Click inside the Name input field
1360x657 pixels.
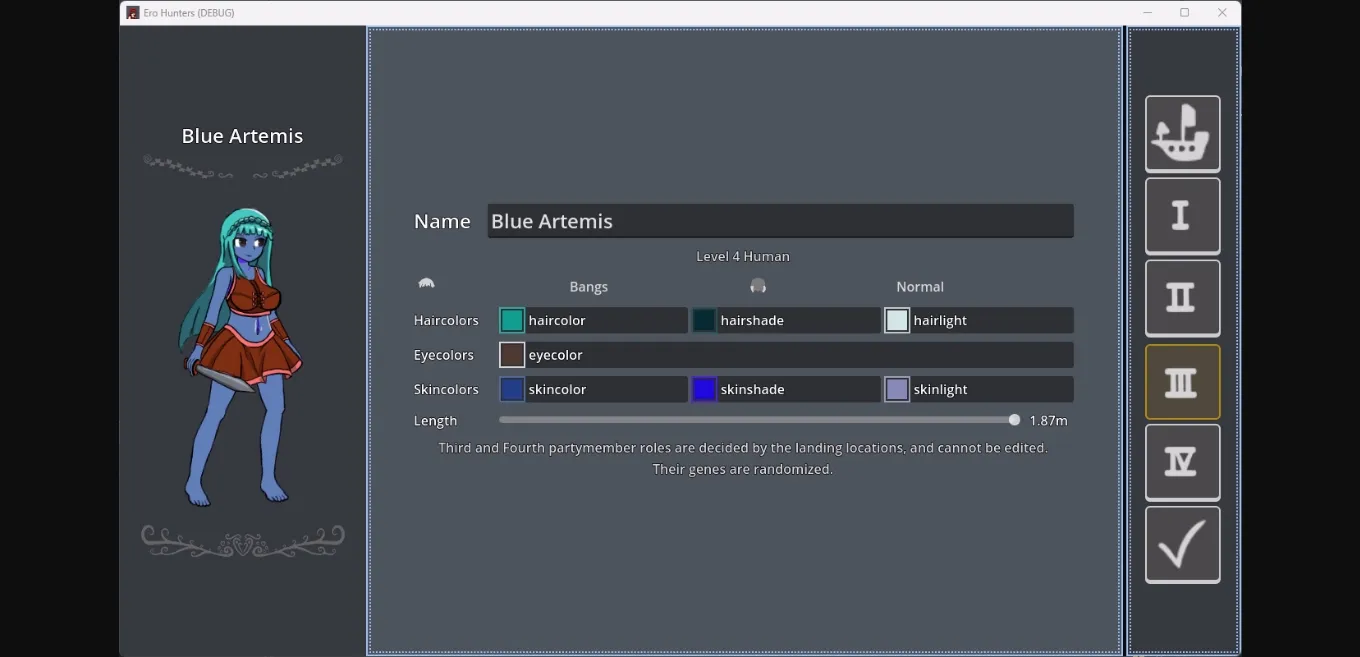pos(780,220)
